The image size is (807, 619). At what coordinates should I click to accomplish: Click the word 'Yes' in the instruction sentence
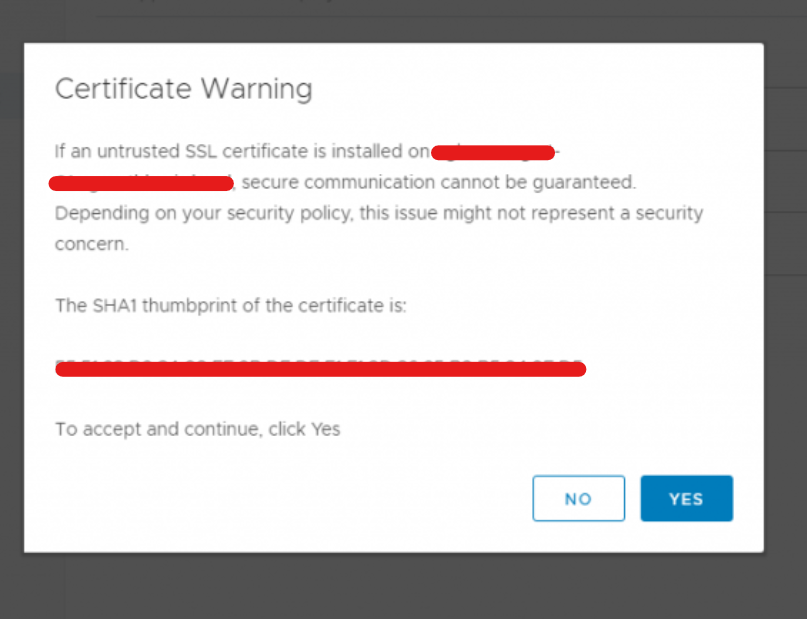[x=325, y=429]
